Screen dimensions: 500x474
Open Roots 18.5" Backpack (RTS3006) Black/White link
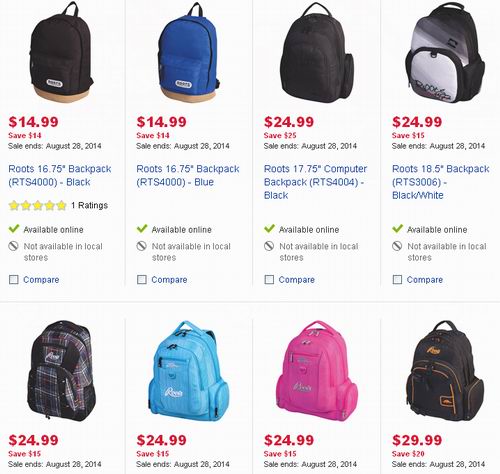point(441,182)
